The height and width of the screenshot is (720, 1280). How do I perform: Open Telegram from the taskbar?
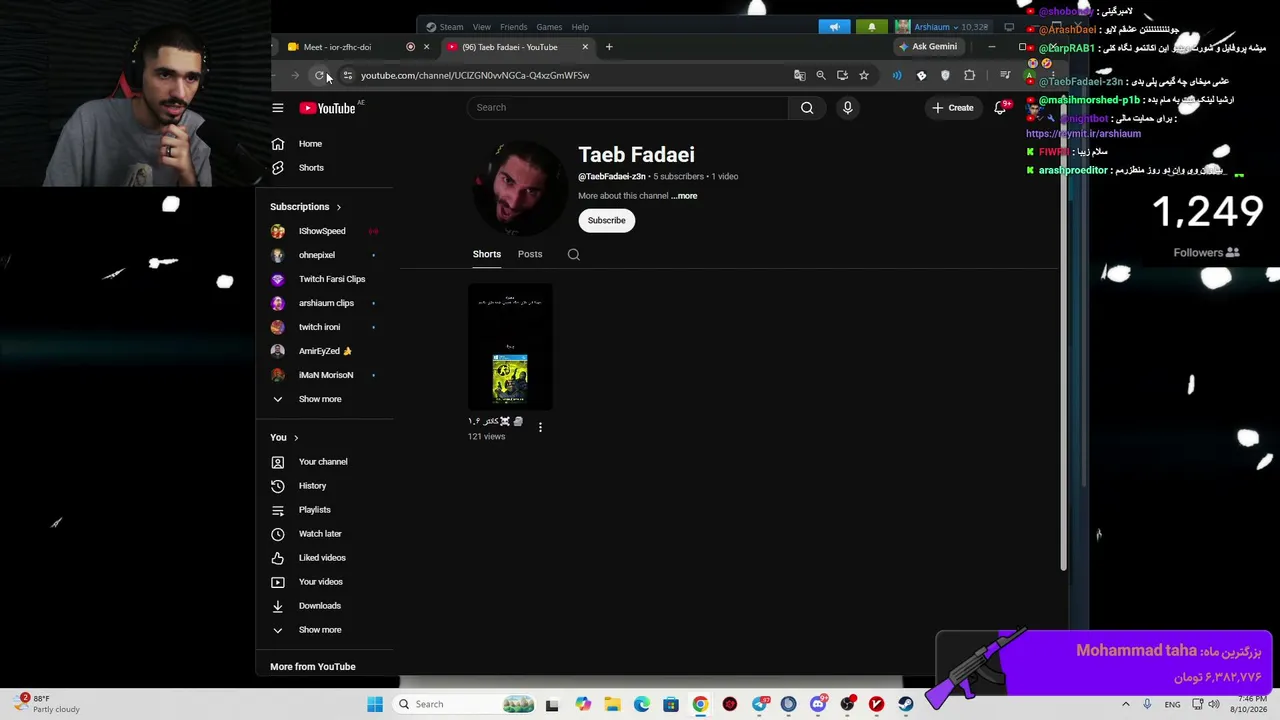760,704
